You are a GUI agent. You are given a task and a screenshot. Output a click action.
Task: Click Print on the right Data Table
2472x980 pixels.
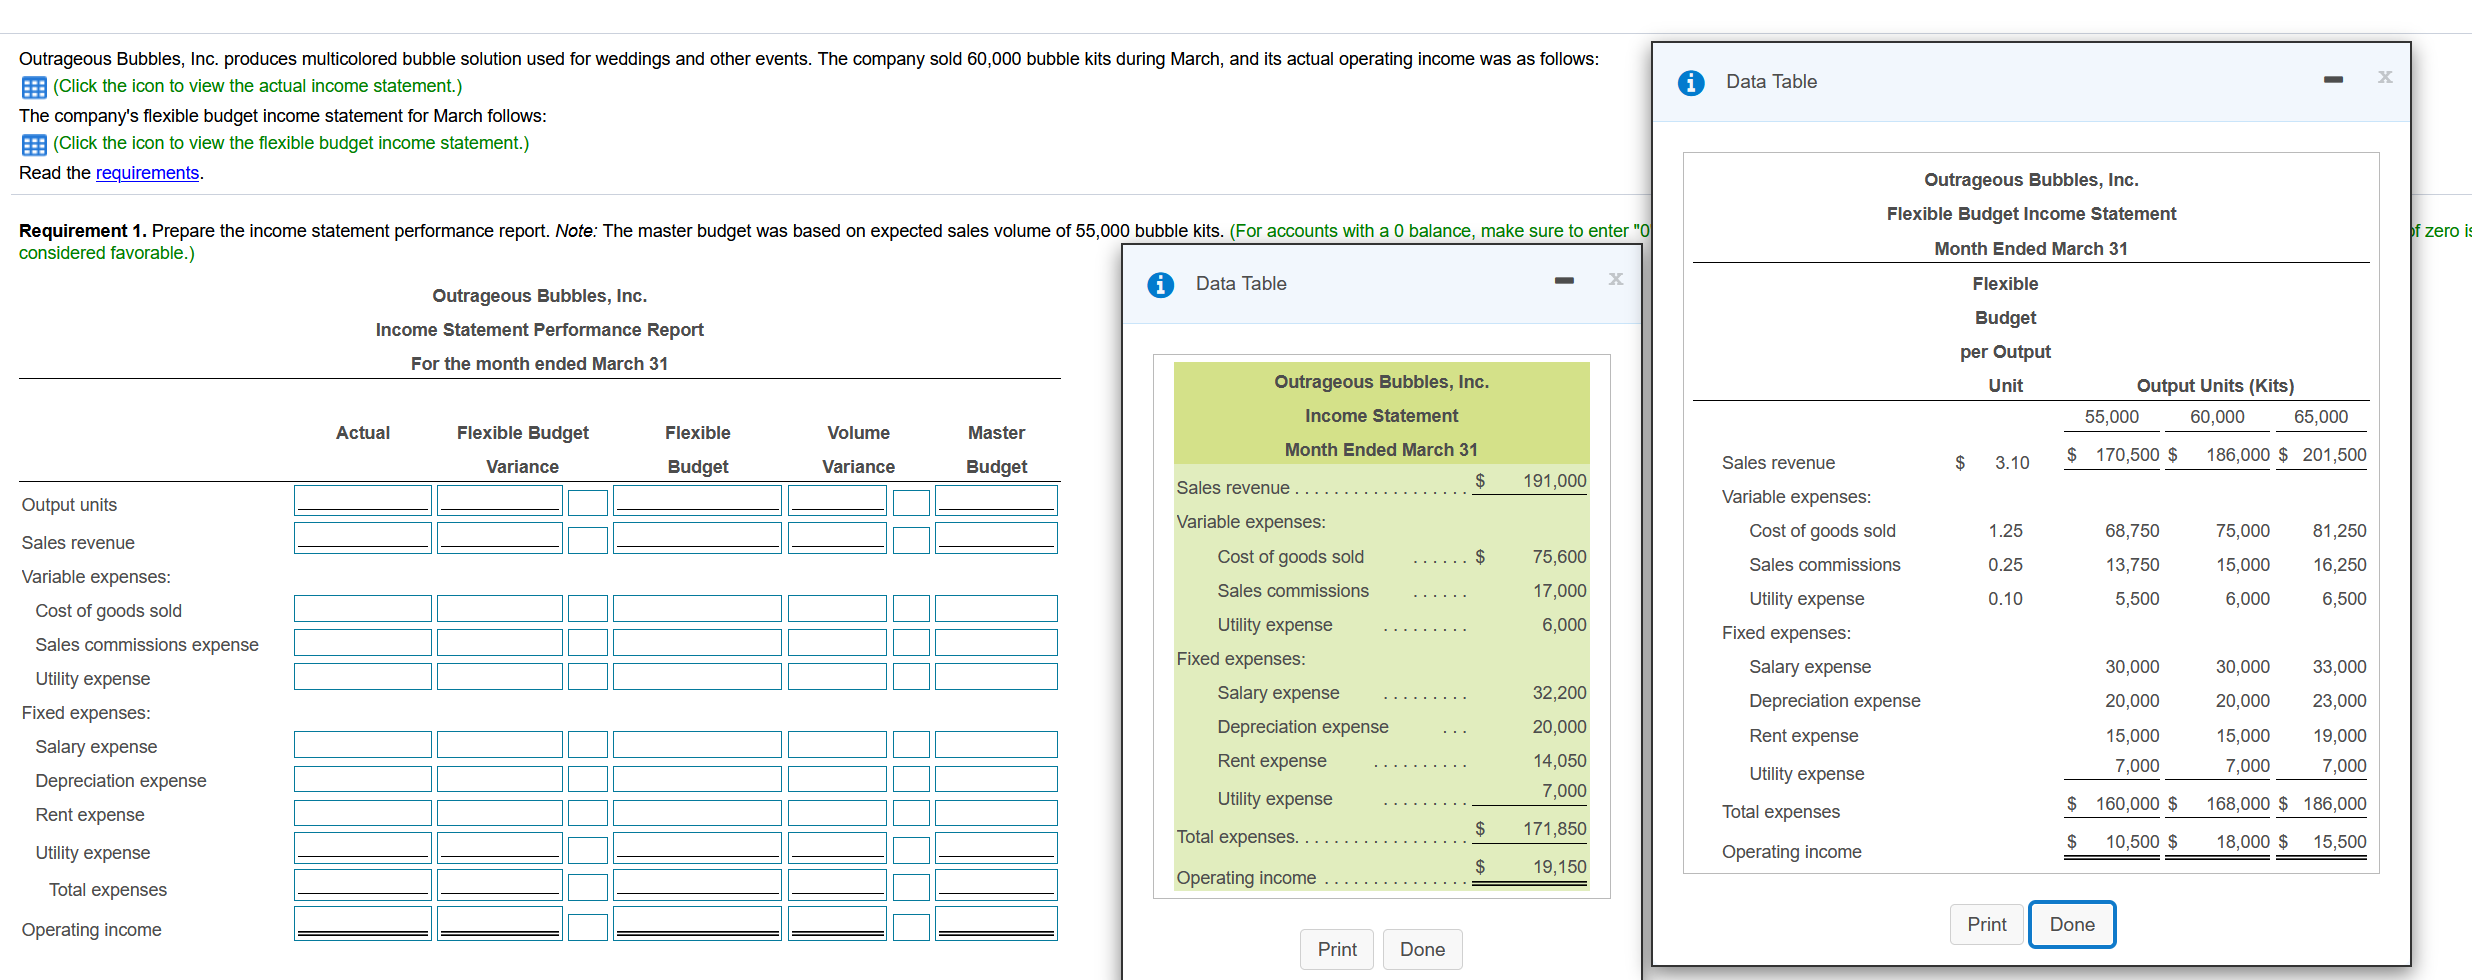pos(1986,924)
